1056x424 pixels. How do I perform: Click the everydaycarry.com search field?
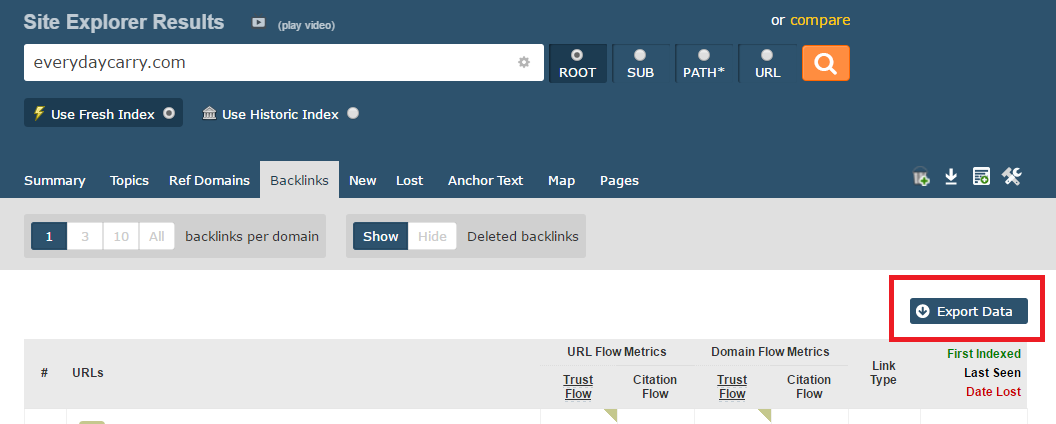[284, 63]
